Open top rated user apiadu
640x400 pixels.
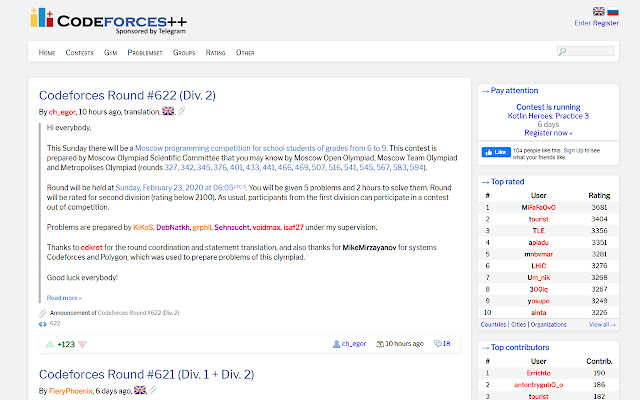click(x=538, y=242)
